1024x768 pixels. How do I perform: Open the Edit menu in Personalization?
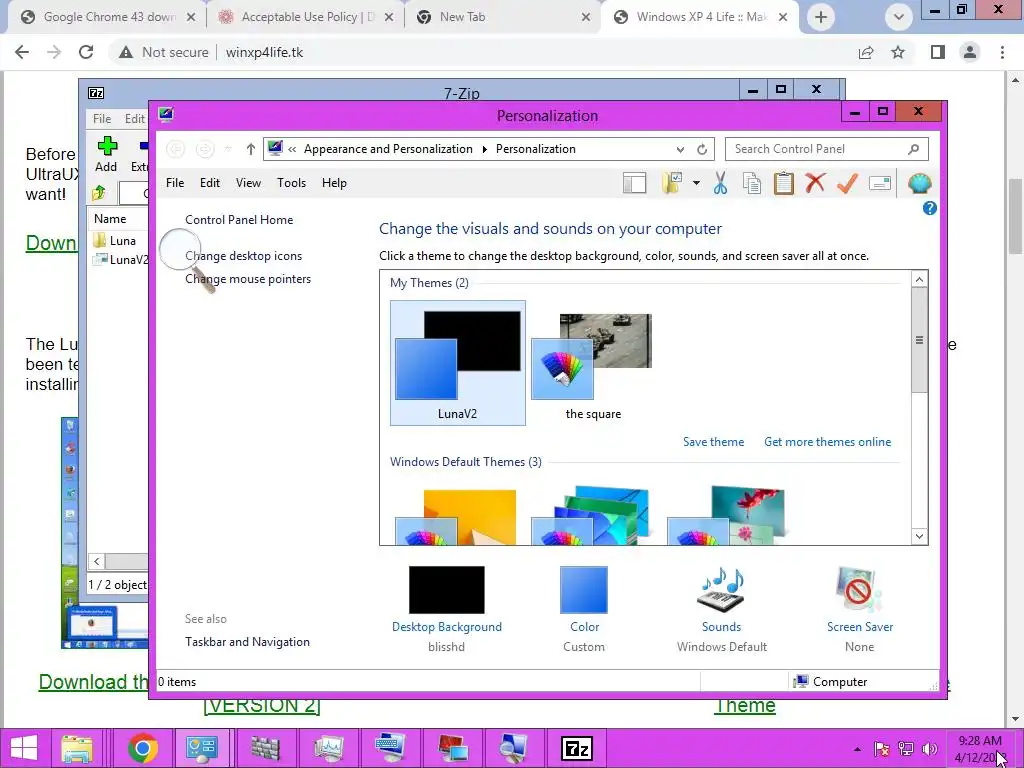pos(210,183)
